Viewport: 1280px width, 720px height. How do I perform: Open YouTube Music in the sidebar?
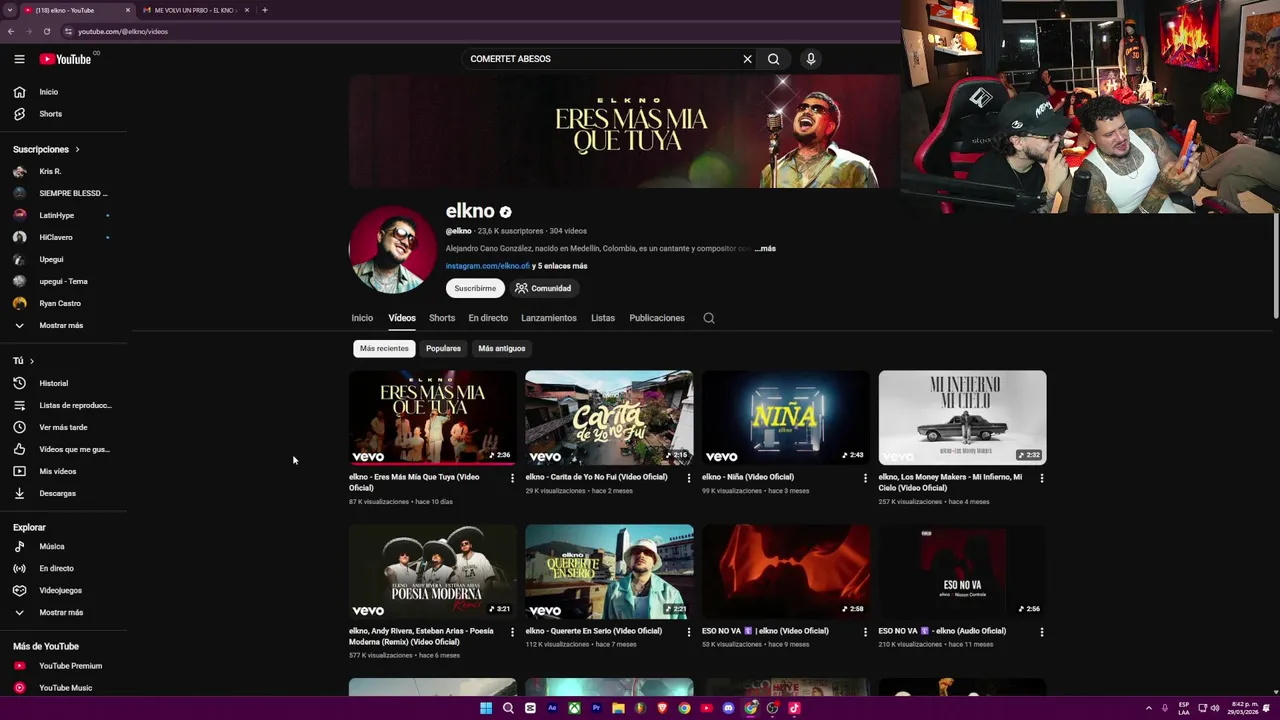click(x=64, y=688)
